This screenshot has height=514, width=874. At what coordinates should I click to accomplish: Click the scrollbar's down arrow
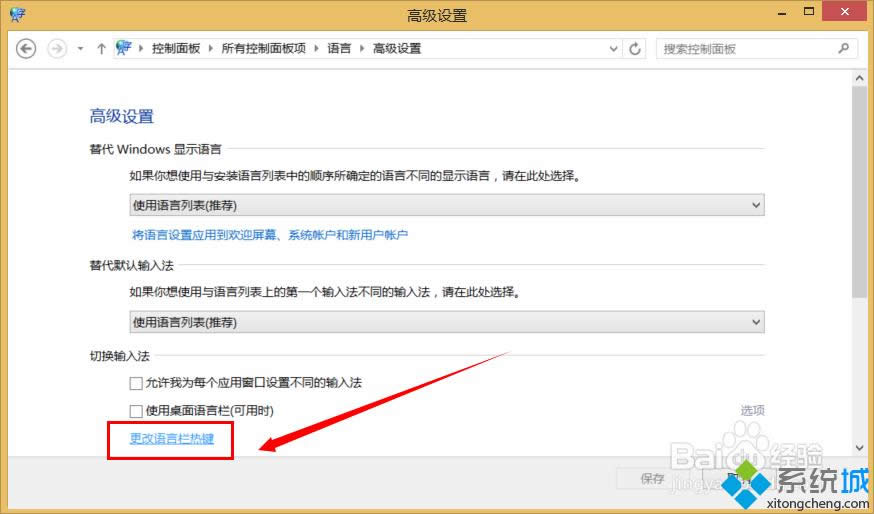tap(859, 448)
